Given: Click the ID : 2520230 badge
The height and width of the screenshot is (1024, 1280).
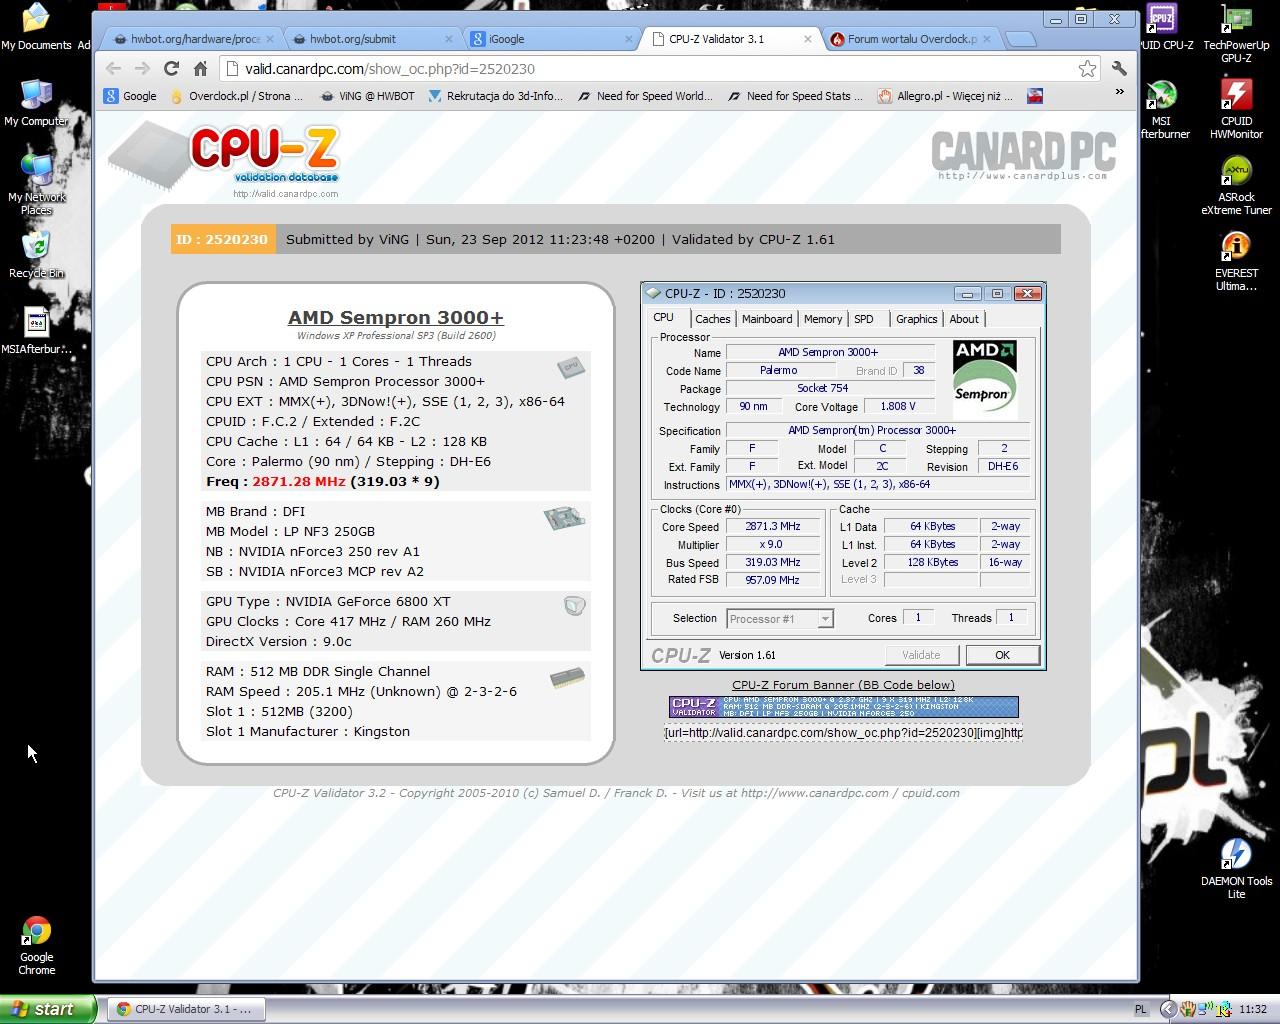Looking at the screenshot, I should coord(222,239).
